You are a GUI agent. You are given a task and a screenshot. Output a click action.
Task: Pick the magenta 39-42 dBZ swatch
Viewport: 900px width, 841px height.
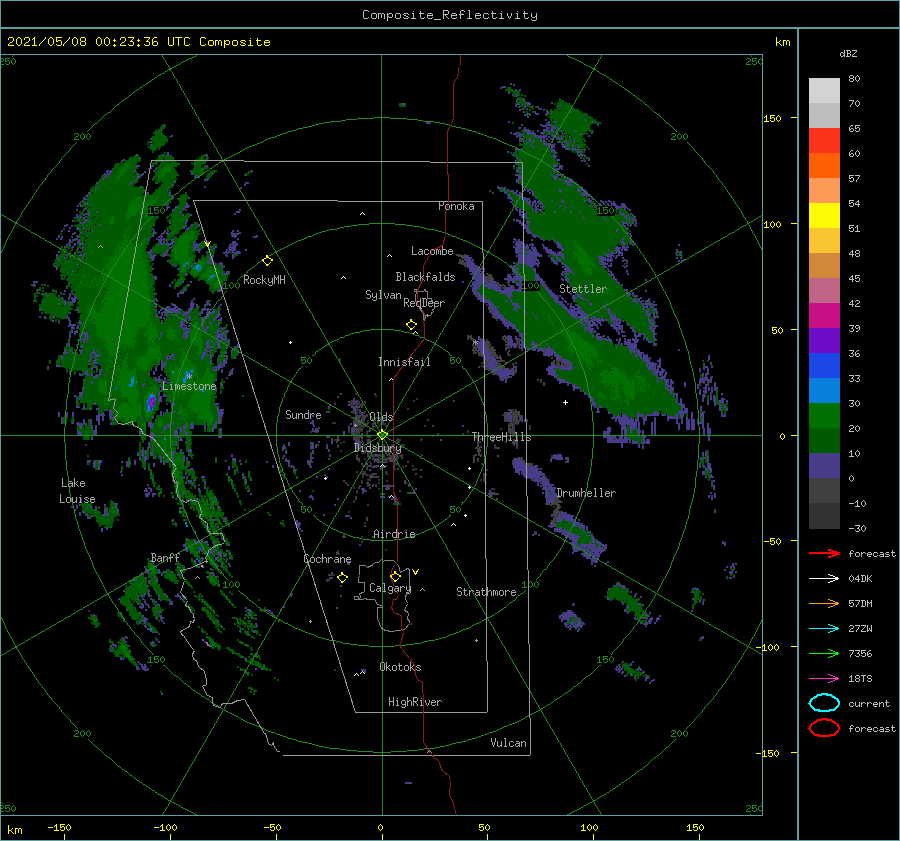click(824, 316)
